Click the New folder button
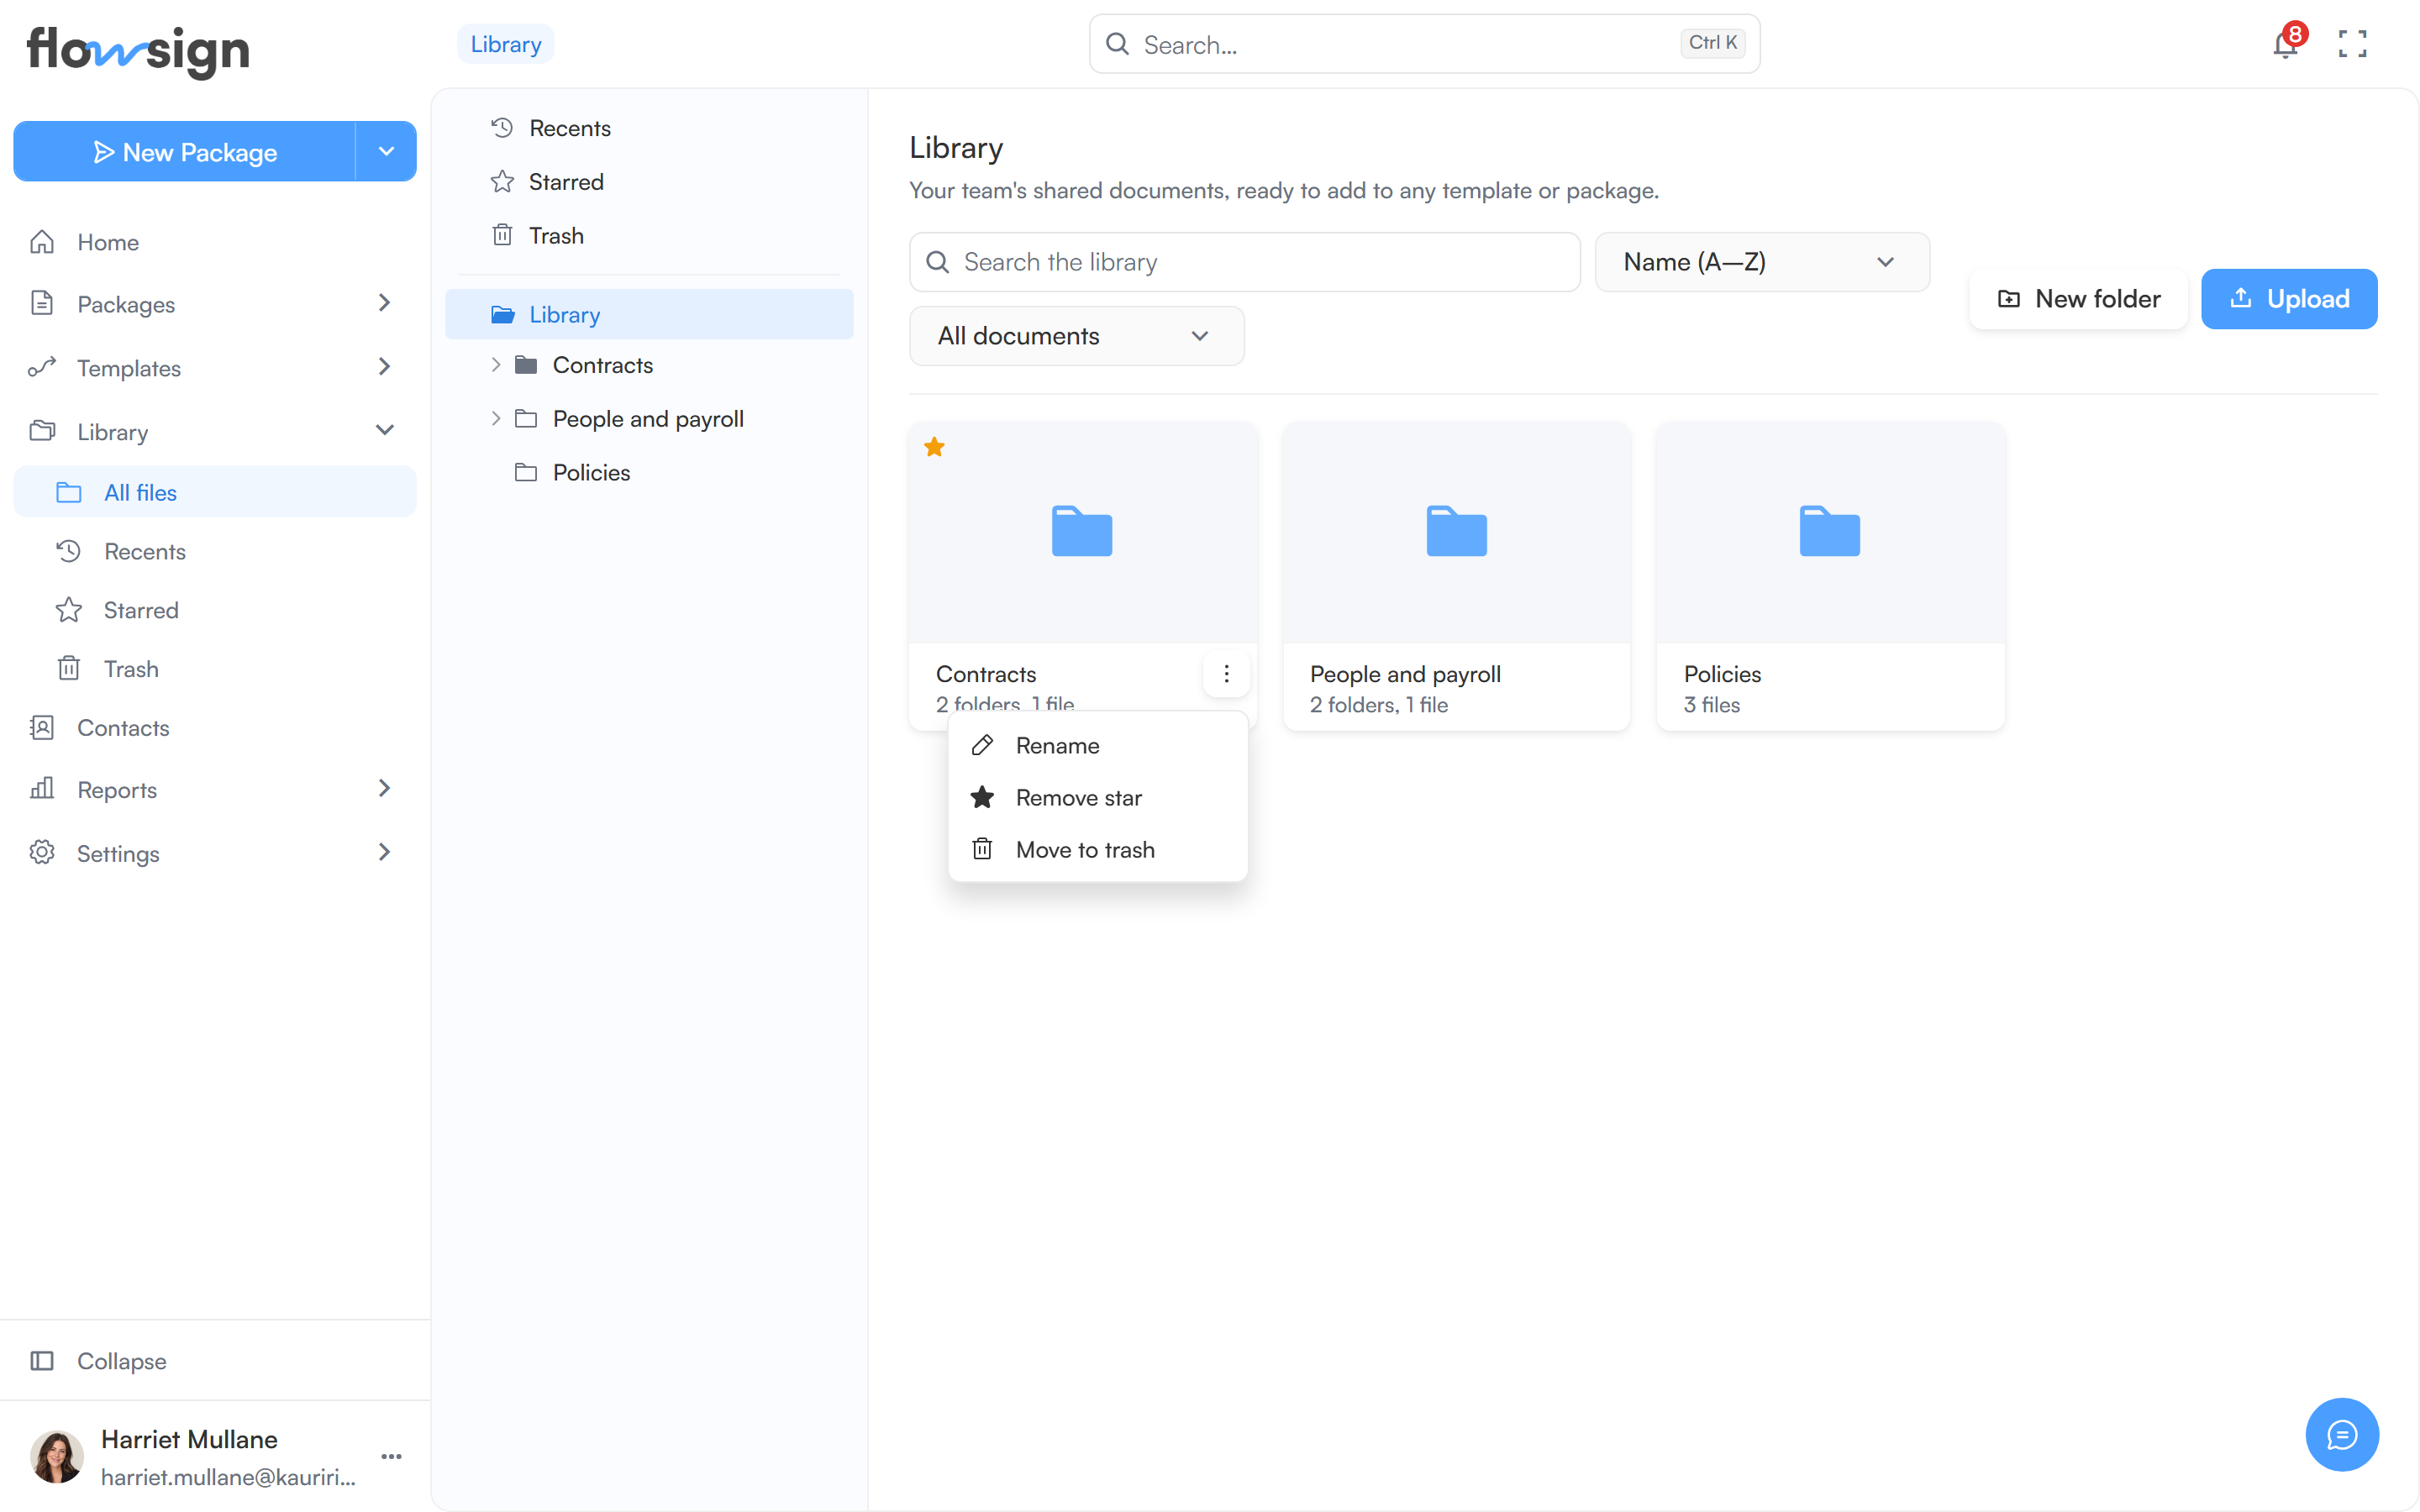The width and height of the screenshot is (2420, 1512). 2078,299
